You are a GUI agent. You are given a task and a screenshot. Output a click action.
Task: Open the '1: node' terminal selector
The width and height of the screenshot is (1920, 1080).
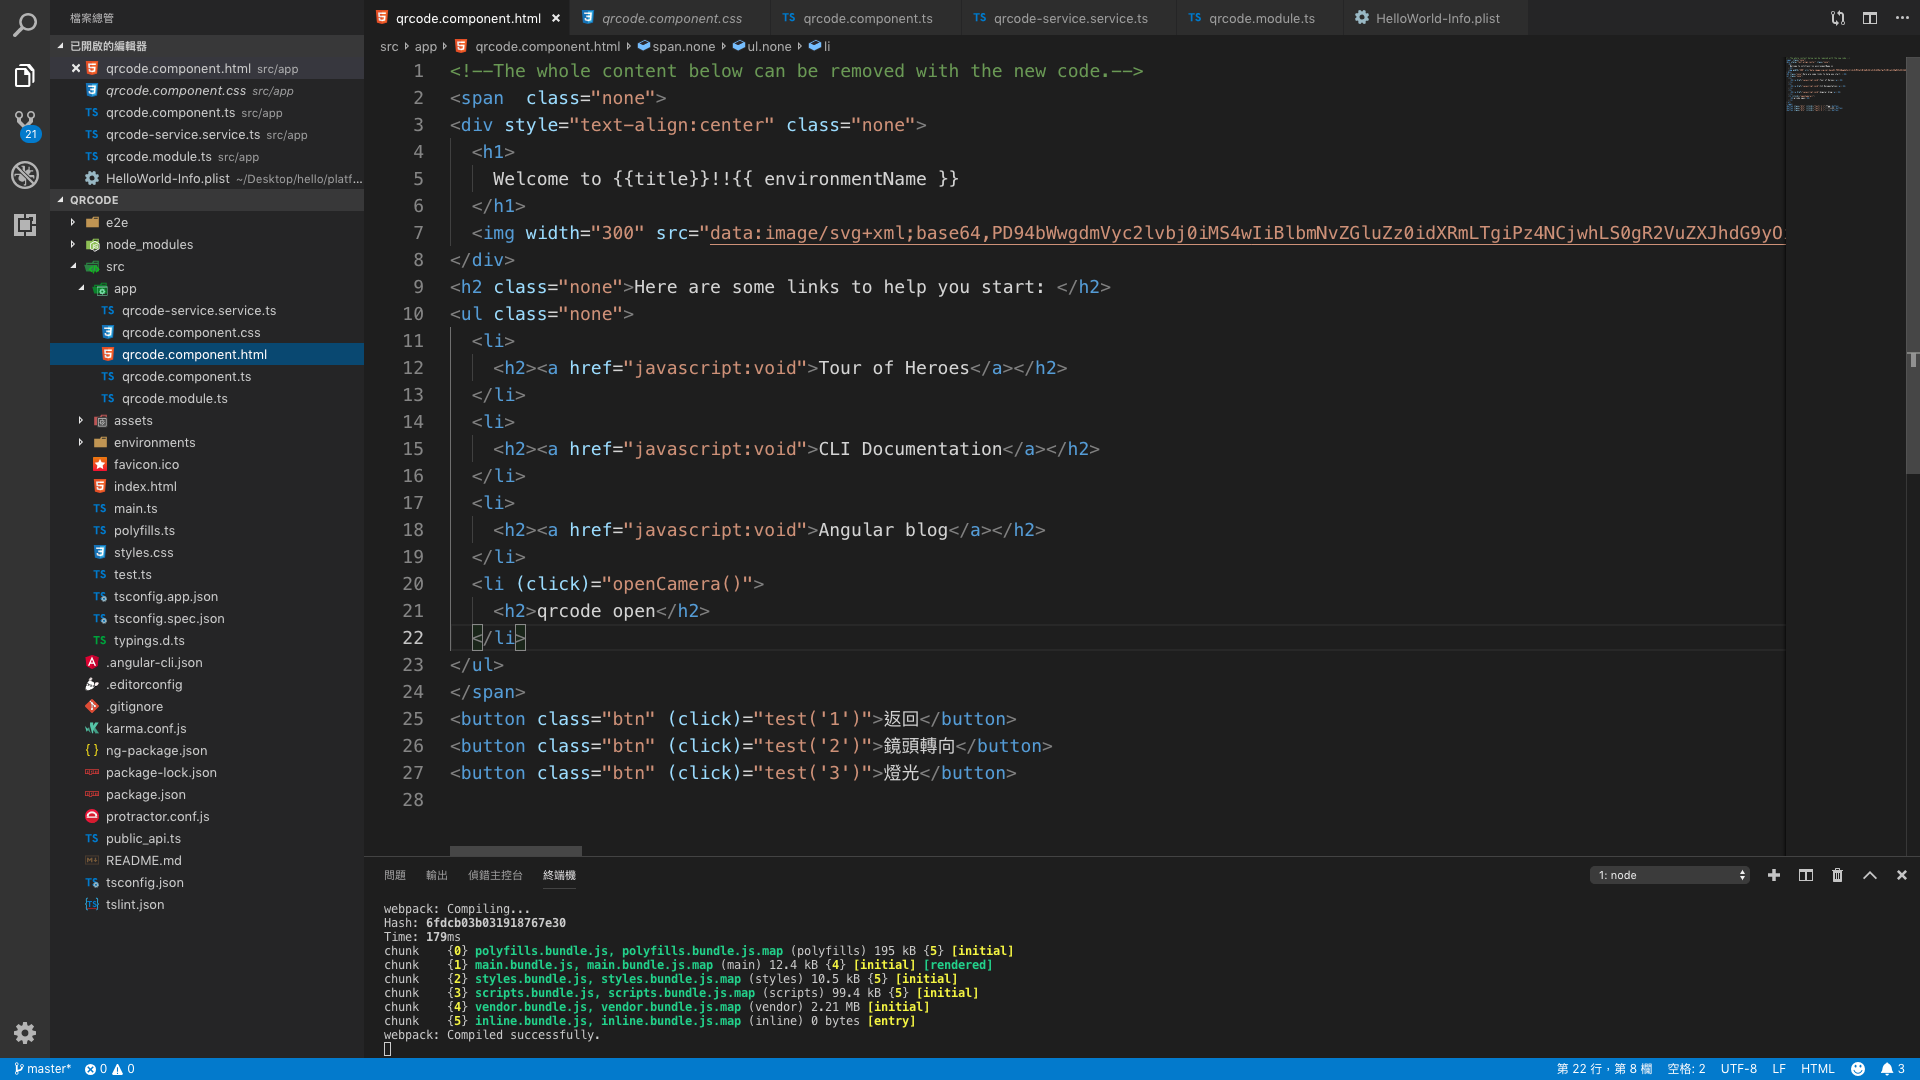(x=1668, y=875)
